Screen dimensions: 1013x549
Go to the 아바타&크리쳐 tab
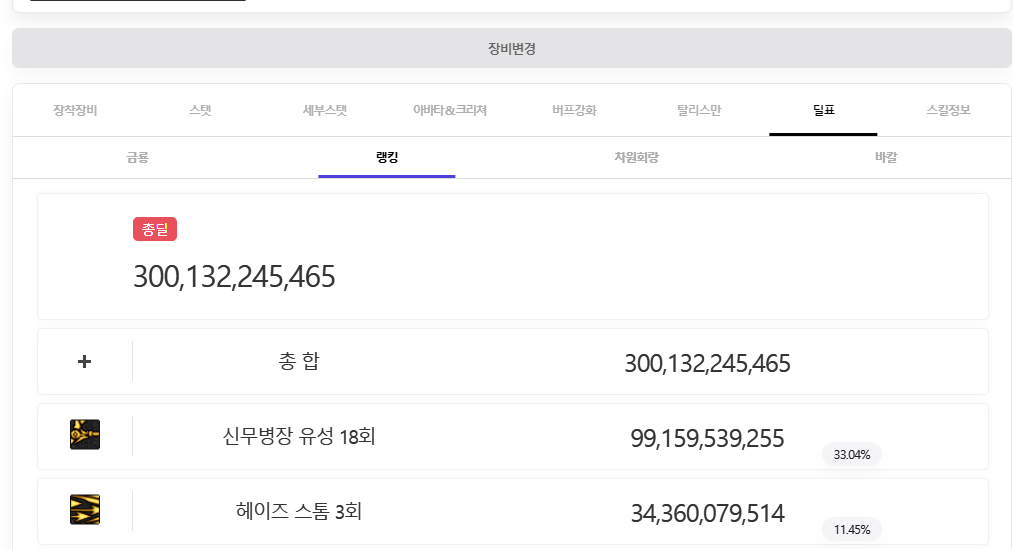tap(450, 110)
